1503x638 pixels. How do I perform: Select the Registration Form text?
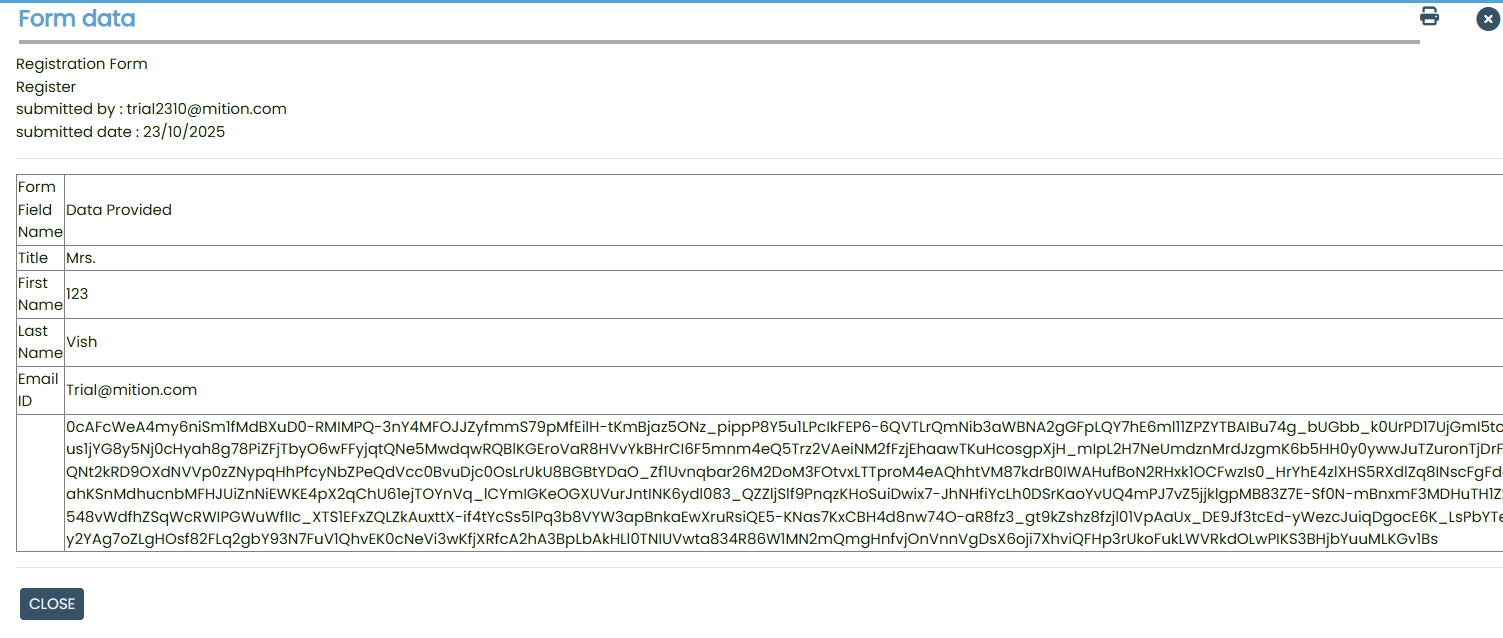pos(82,64)
